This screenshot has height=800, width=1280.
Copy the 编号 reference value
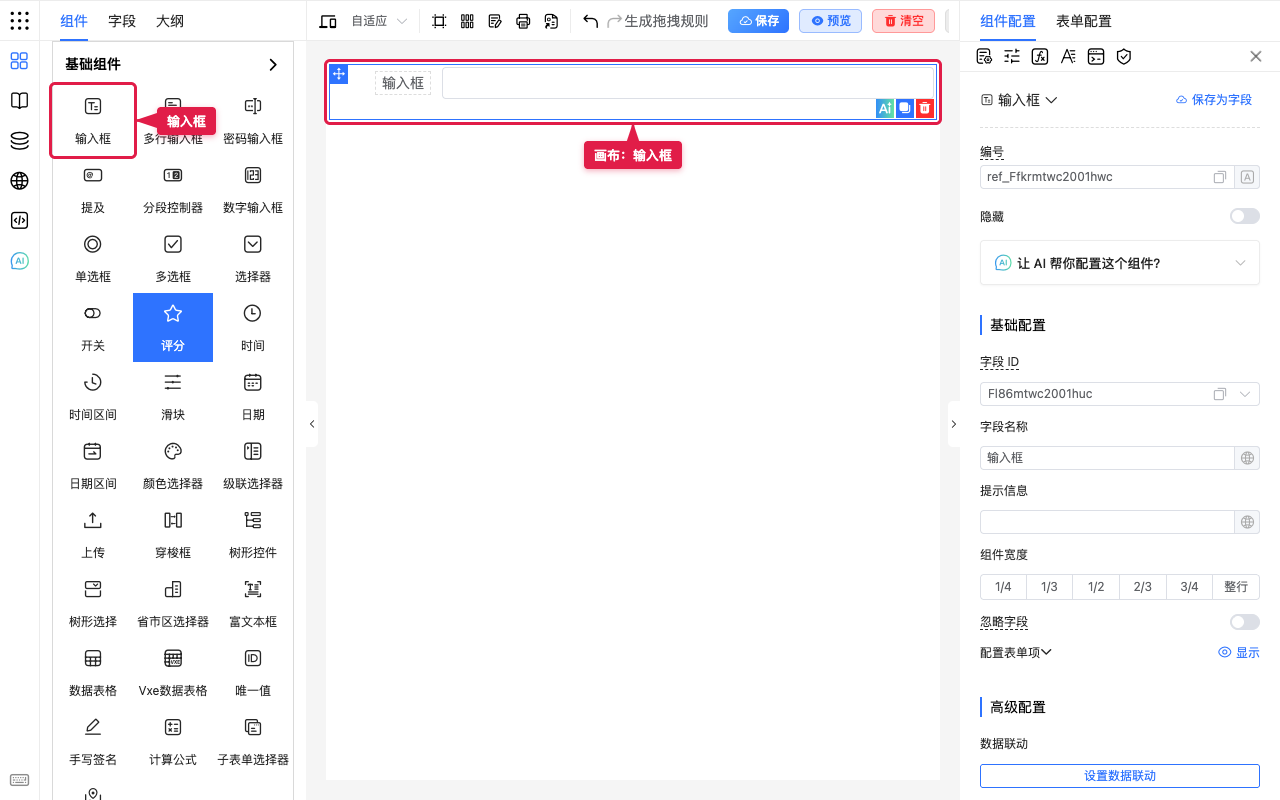pyautogui.click(x=1220, y=177)
